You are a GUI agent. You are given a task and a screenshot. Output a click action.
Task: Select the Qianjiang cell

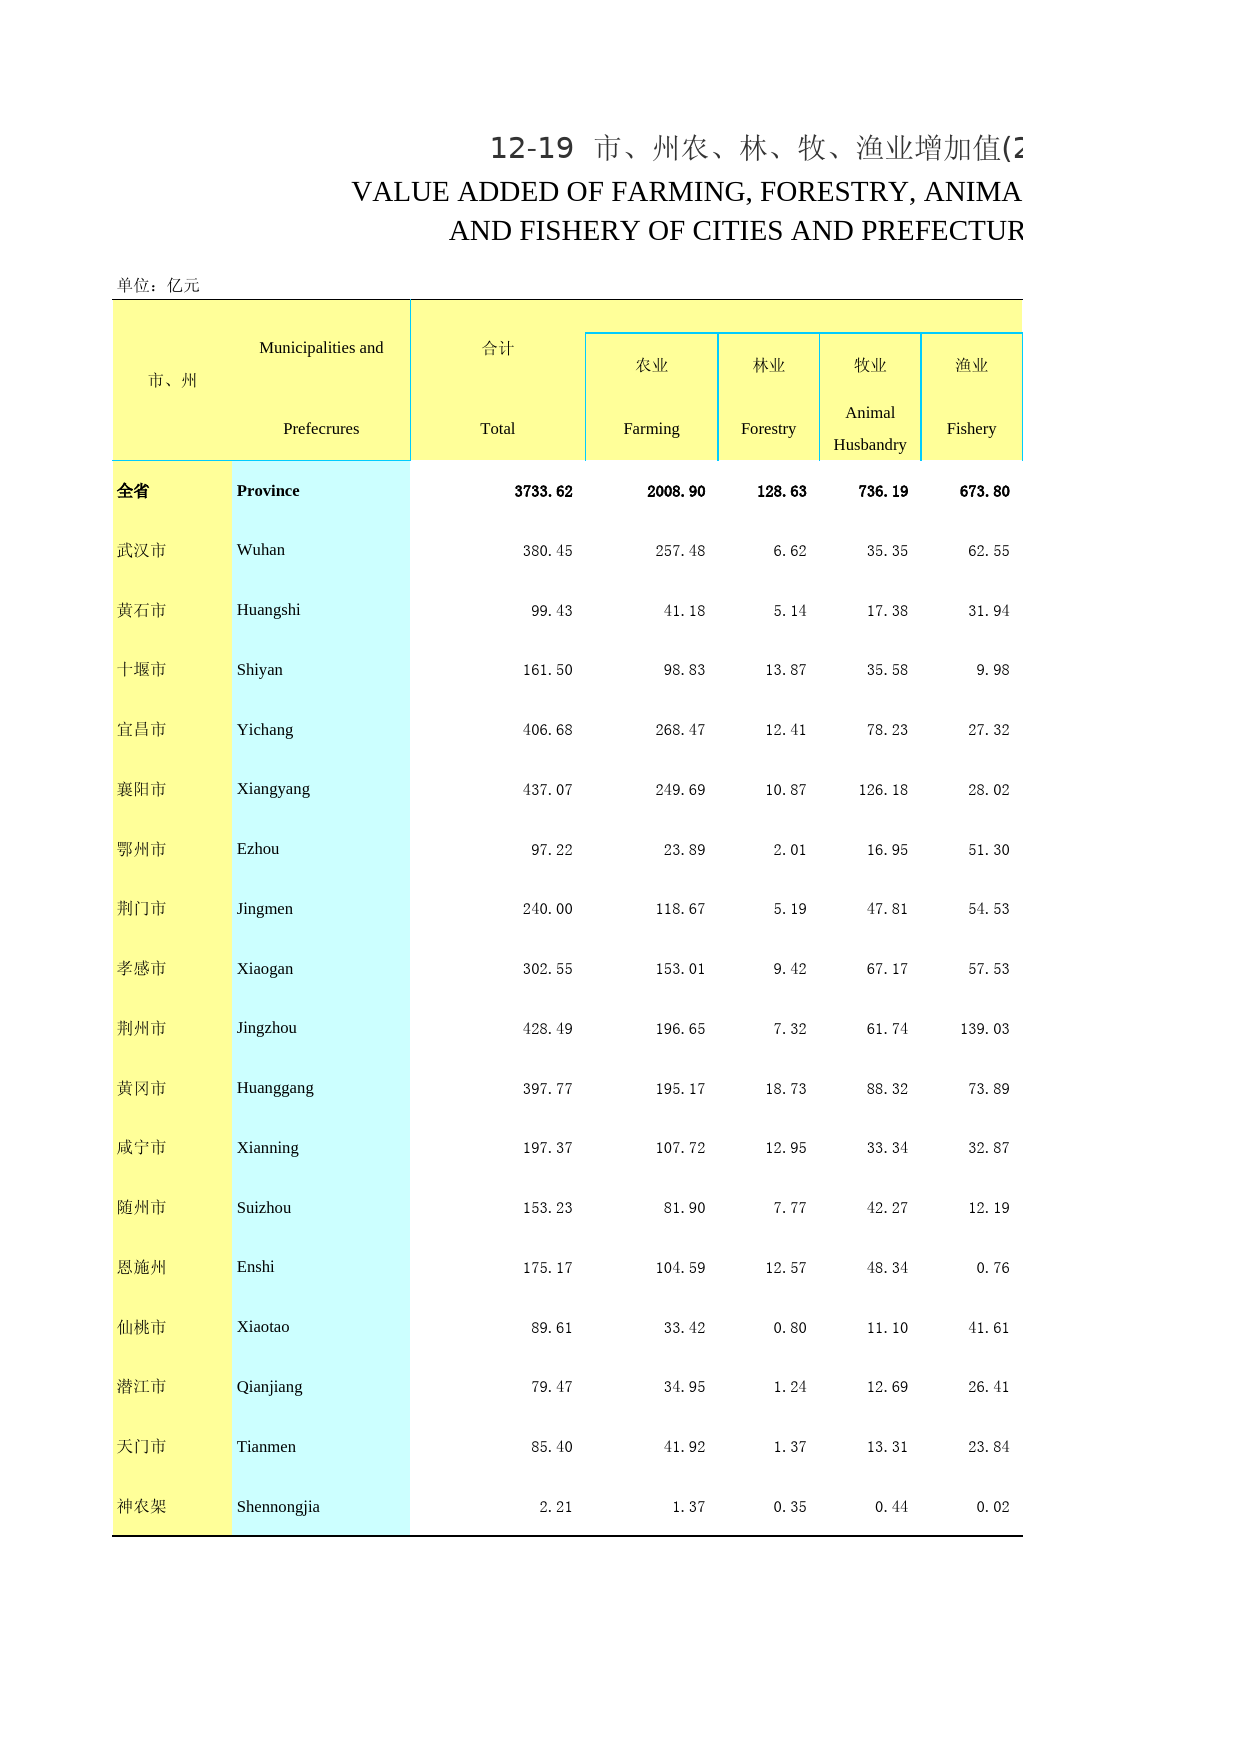(x=270, y=1387)
